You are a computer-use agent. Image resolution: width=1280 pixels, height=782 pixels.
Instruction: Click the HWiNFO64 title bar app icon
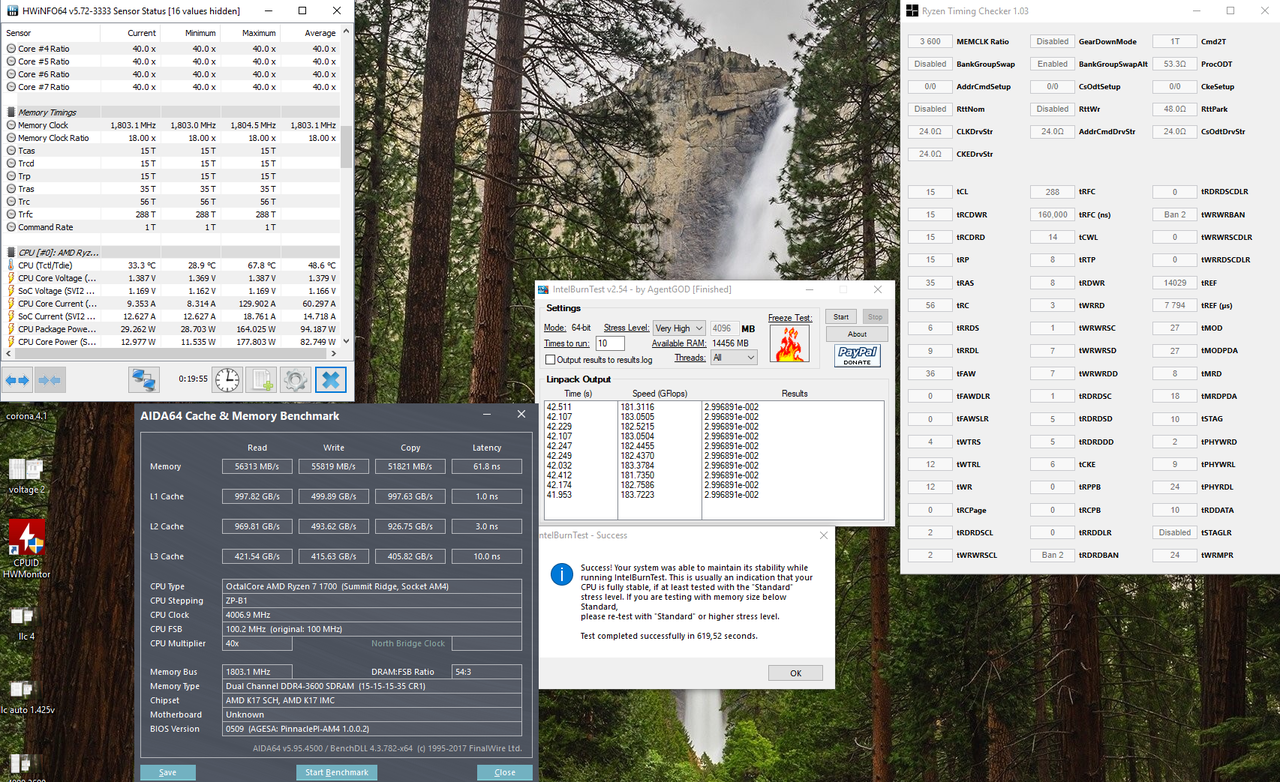13,11
